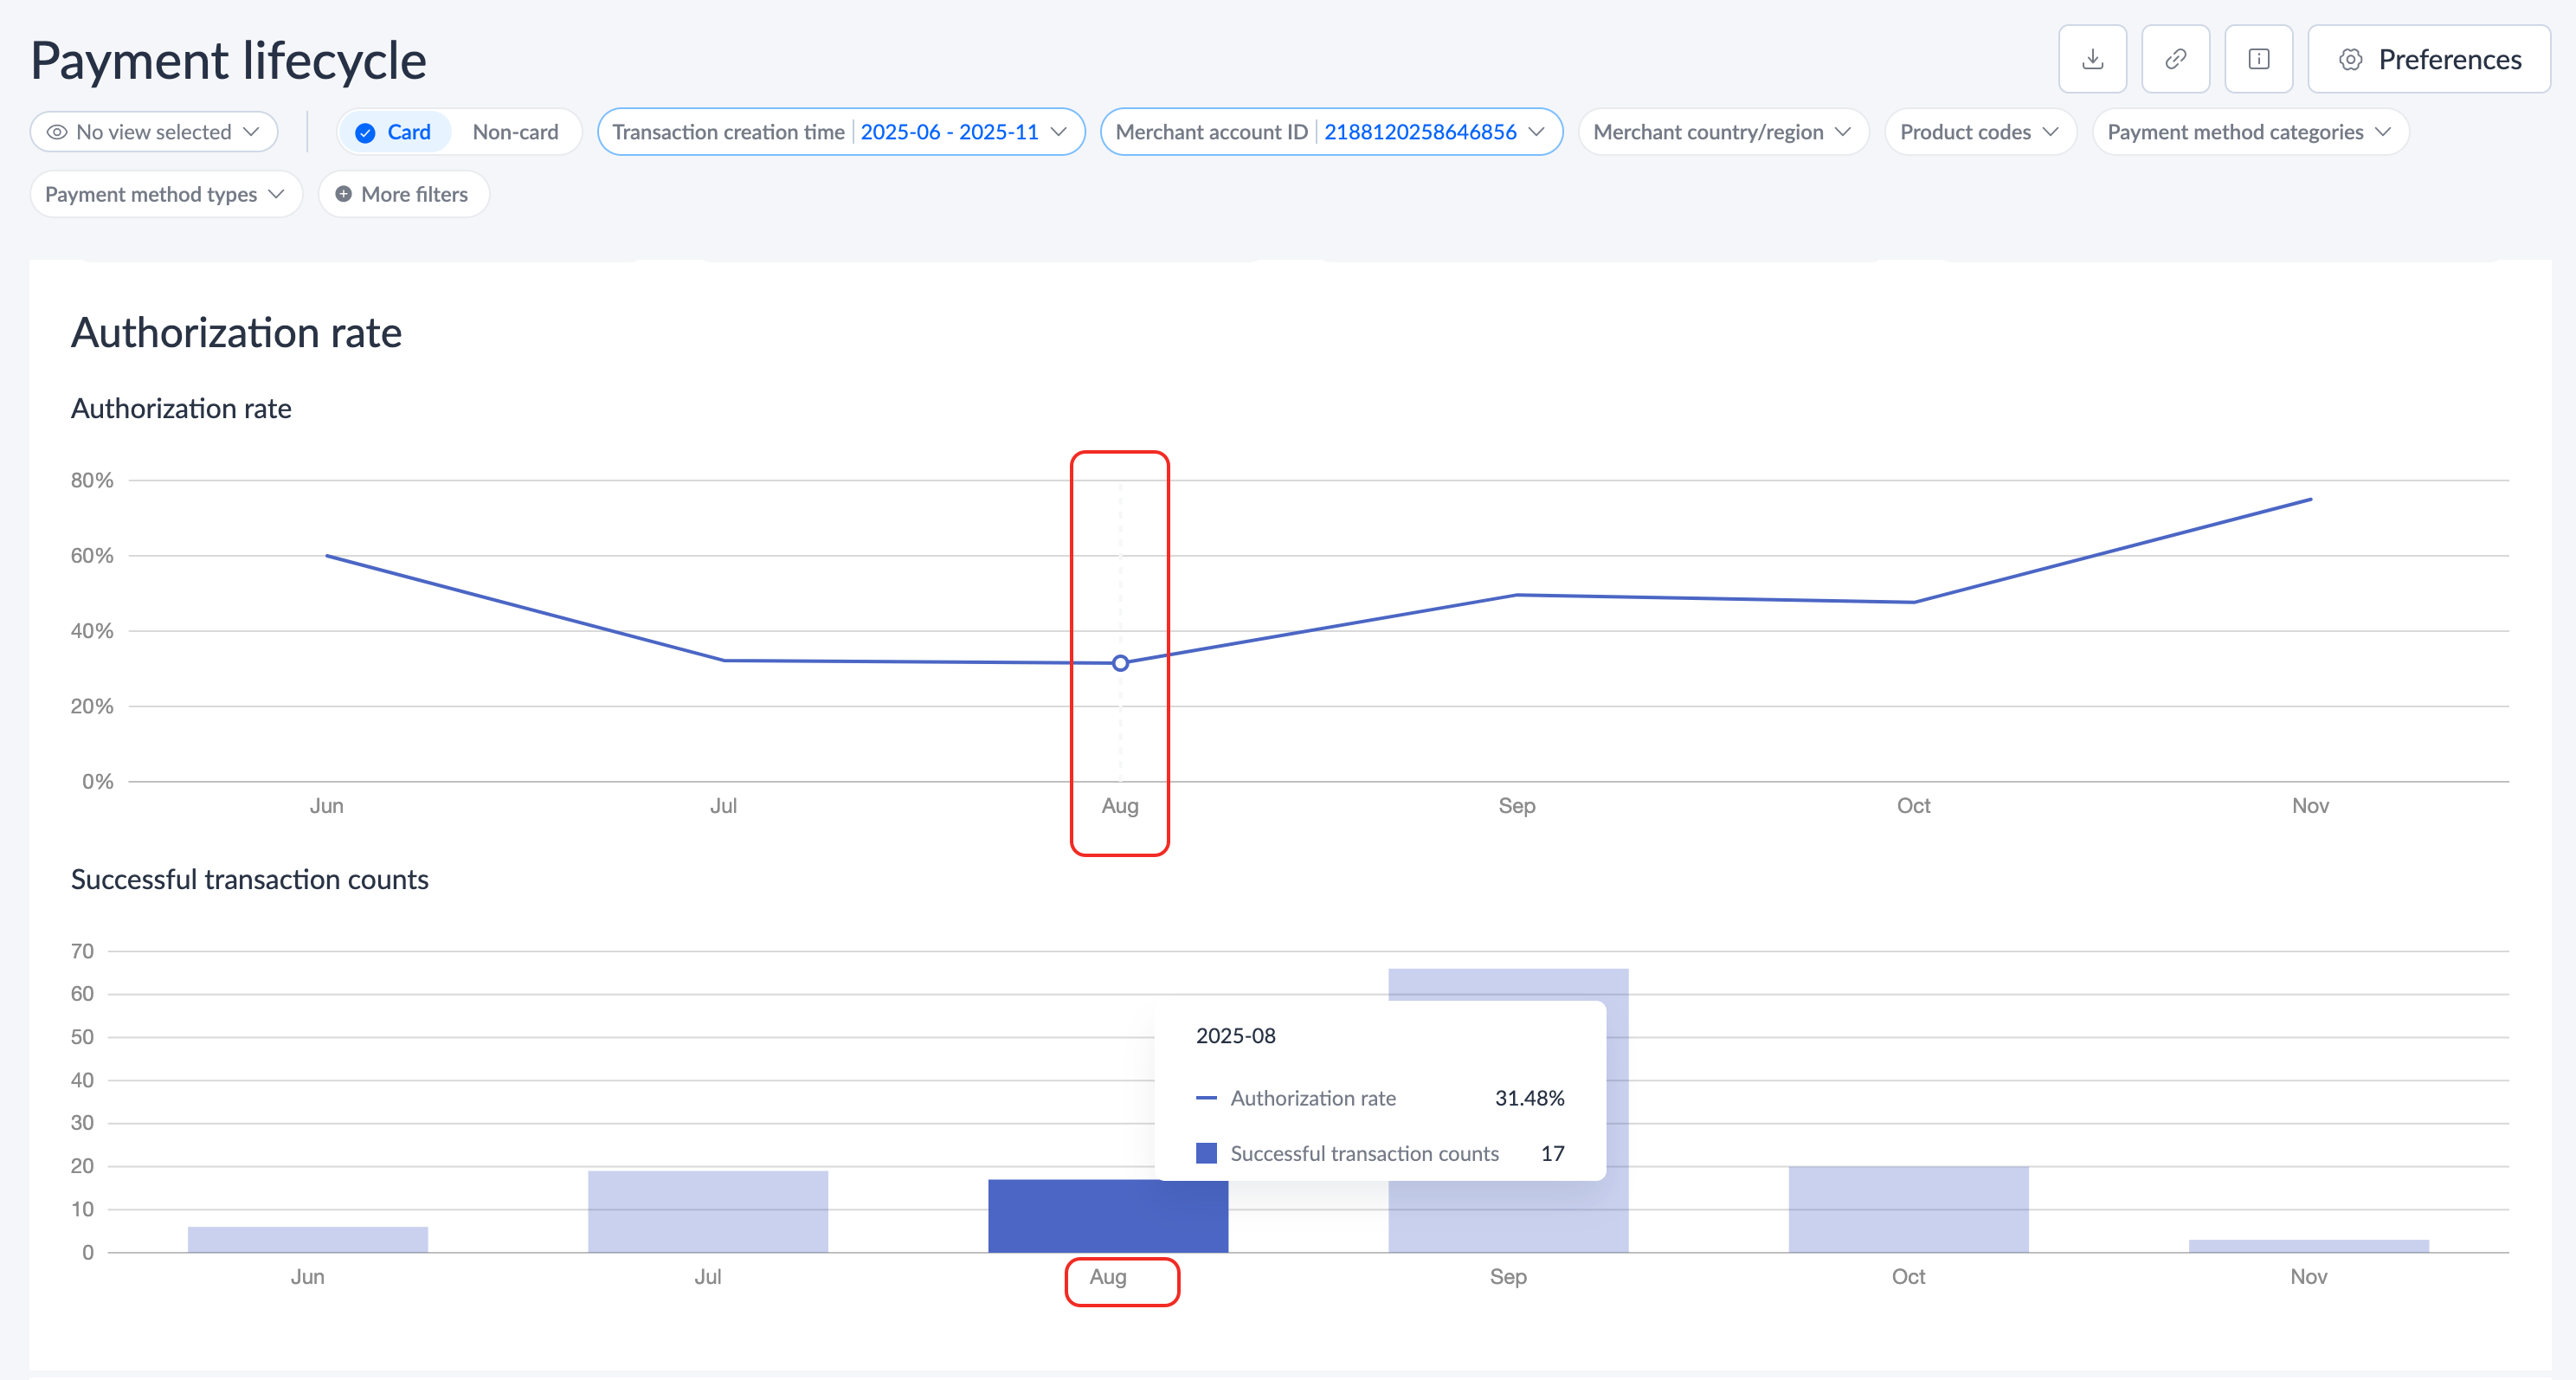Expand Merchant account ID filter
Viewport: 2576px width, 1380px height.
pos(1330,132)
